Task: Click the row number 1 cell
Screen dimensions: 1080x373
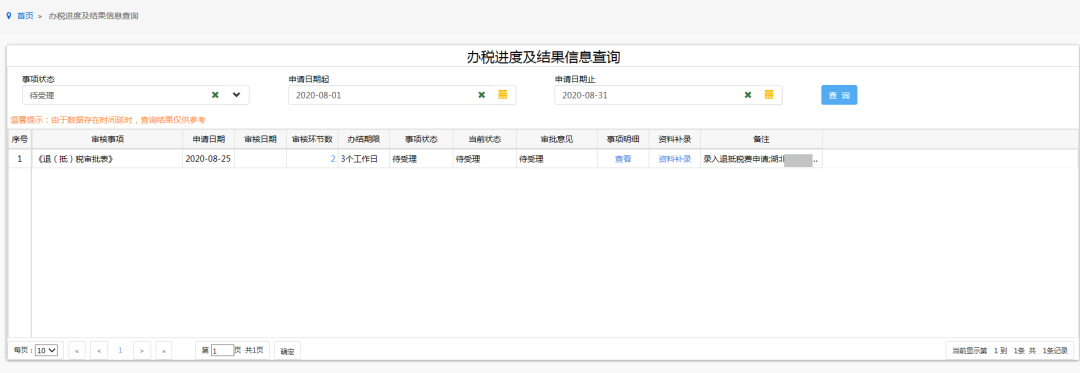Action: click(x=20, y=159)
